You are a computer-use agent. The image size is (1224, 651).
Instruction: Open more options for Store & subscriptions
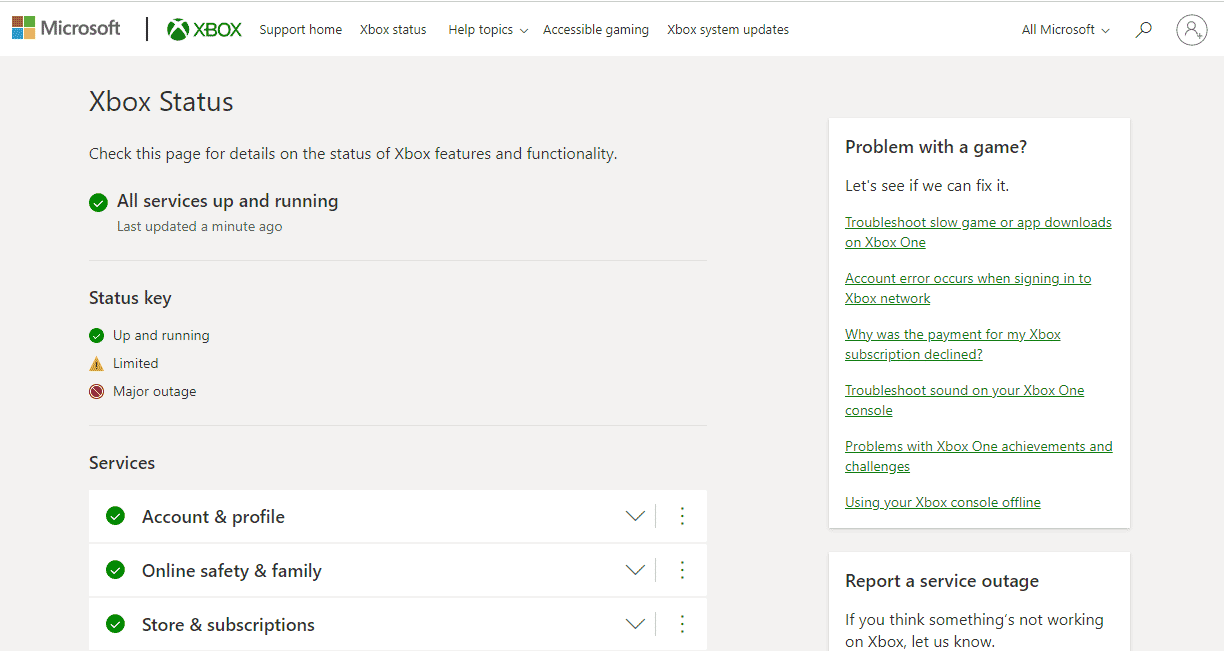[x=683, y=624]
